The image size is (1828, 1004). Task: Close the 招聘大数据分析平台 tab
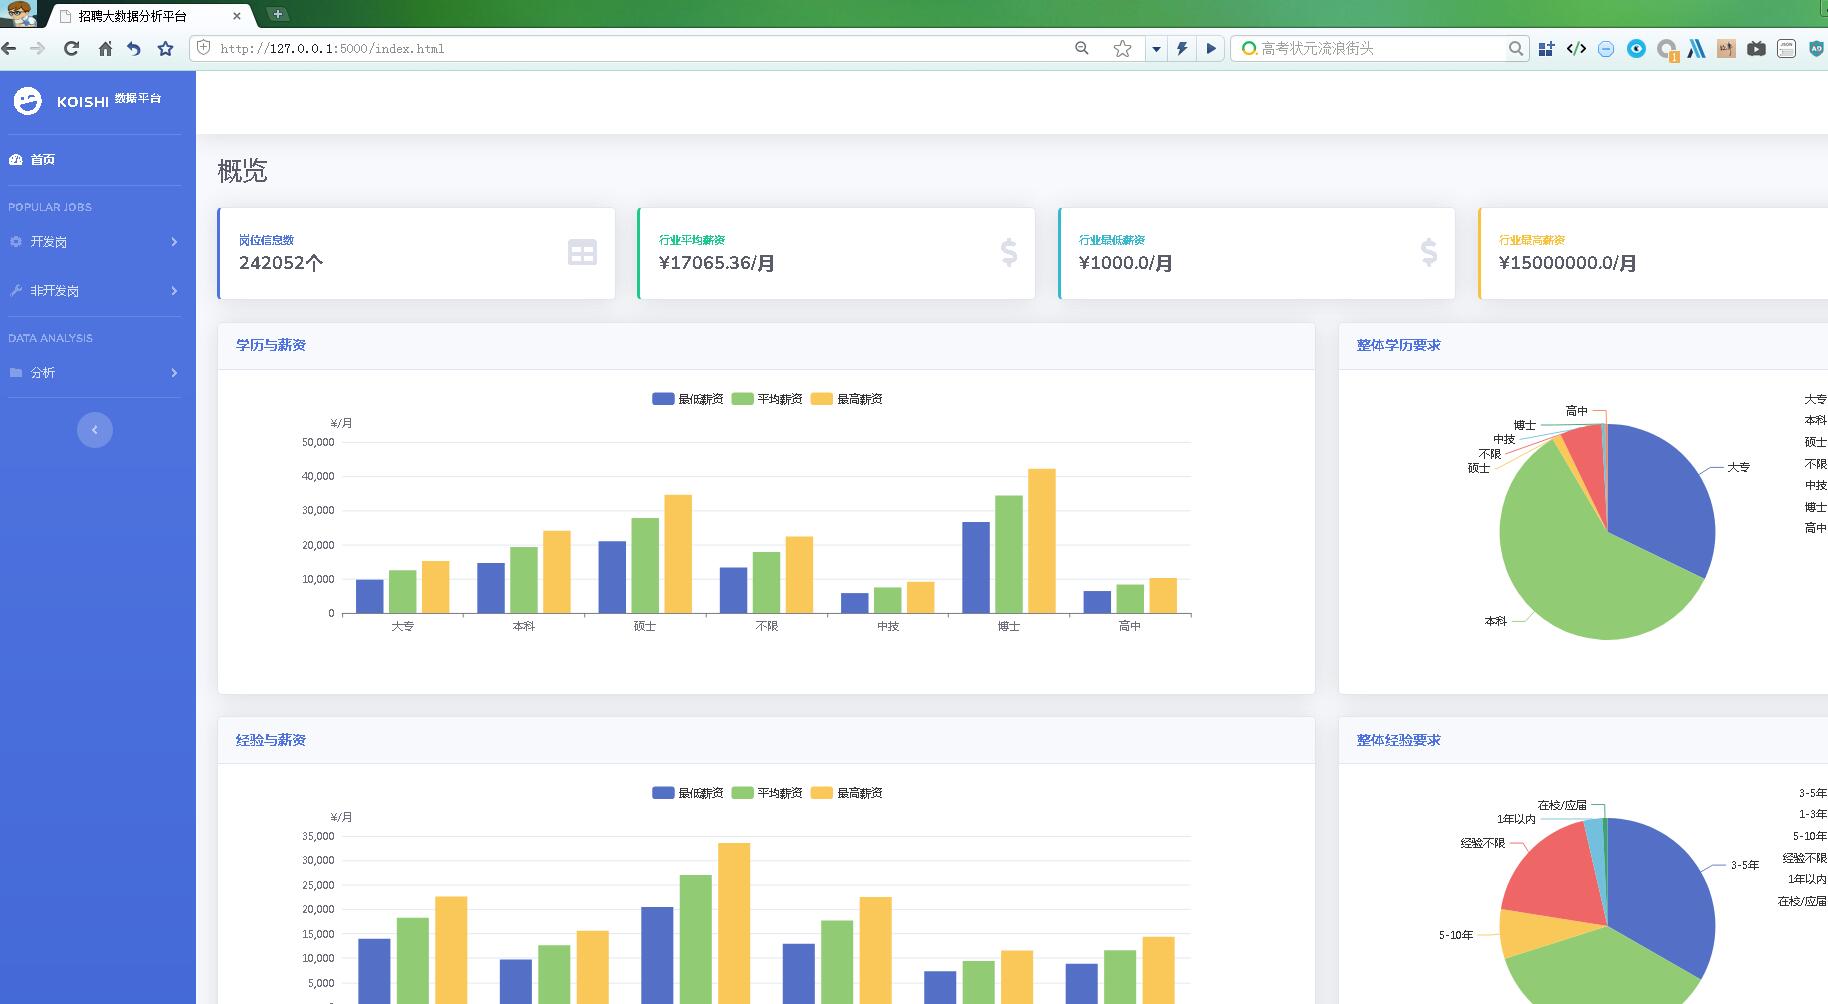click(x=237, y=16)
